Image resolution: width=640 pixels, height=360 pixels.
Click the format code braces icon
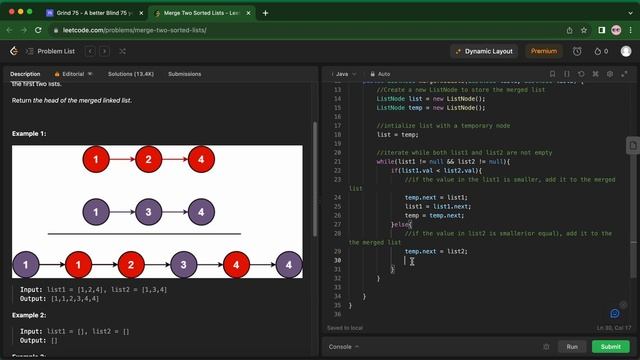coord(567,74)
